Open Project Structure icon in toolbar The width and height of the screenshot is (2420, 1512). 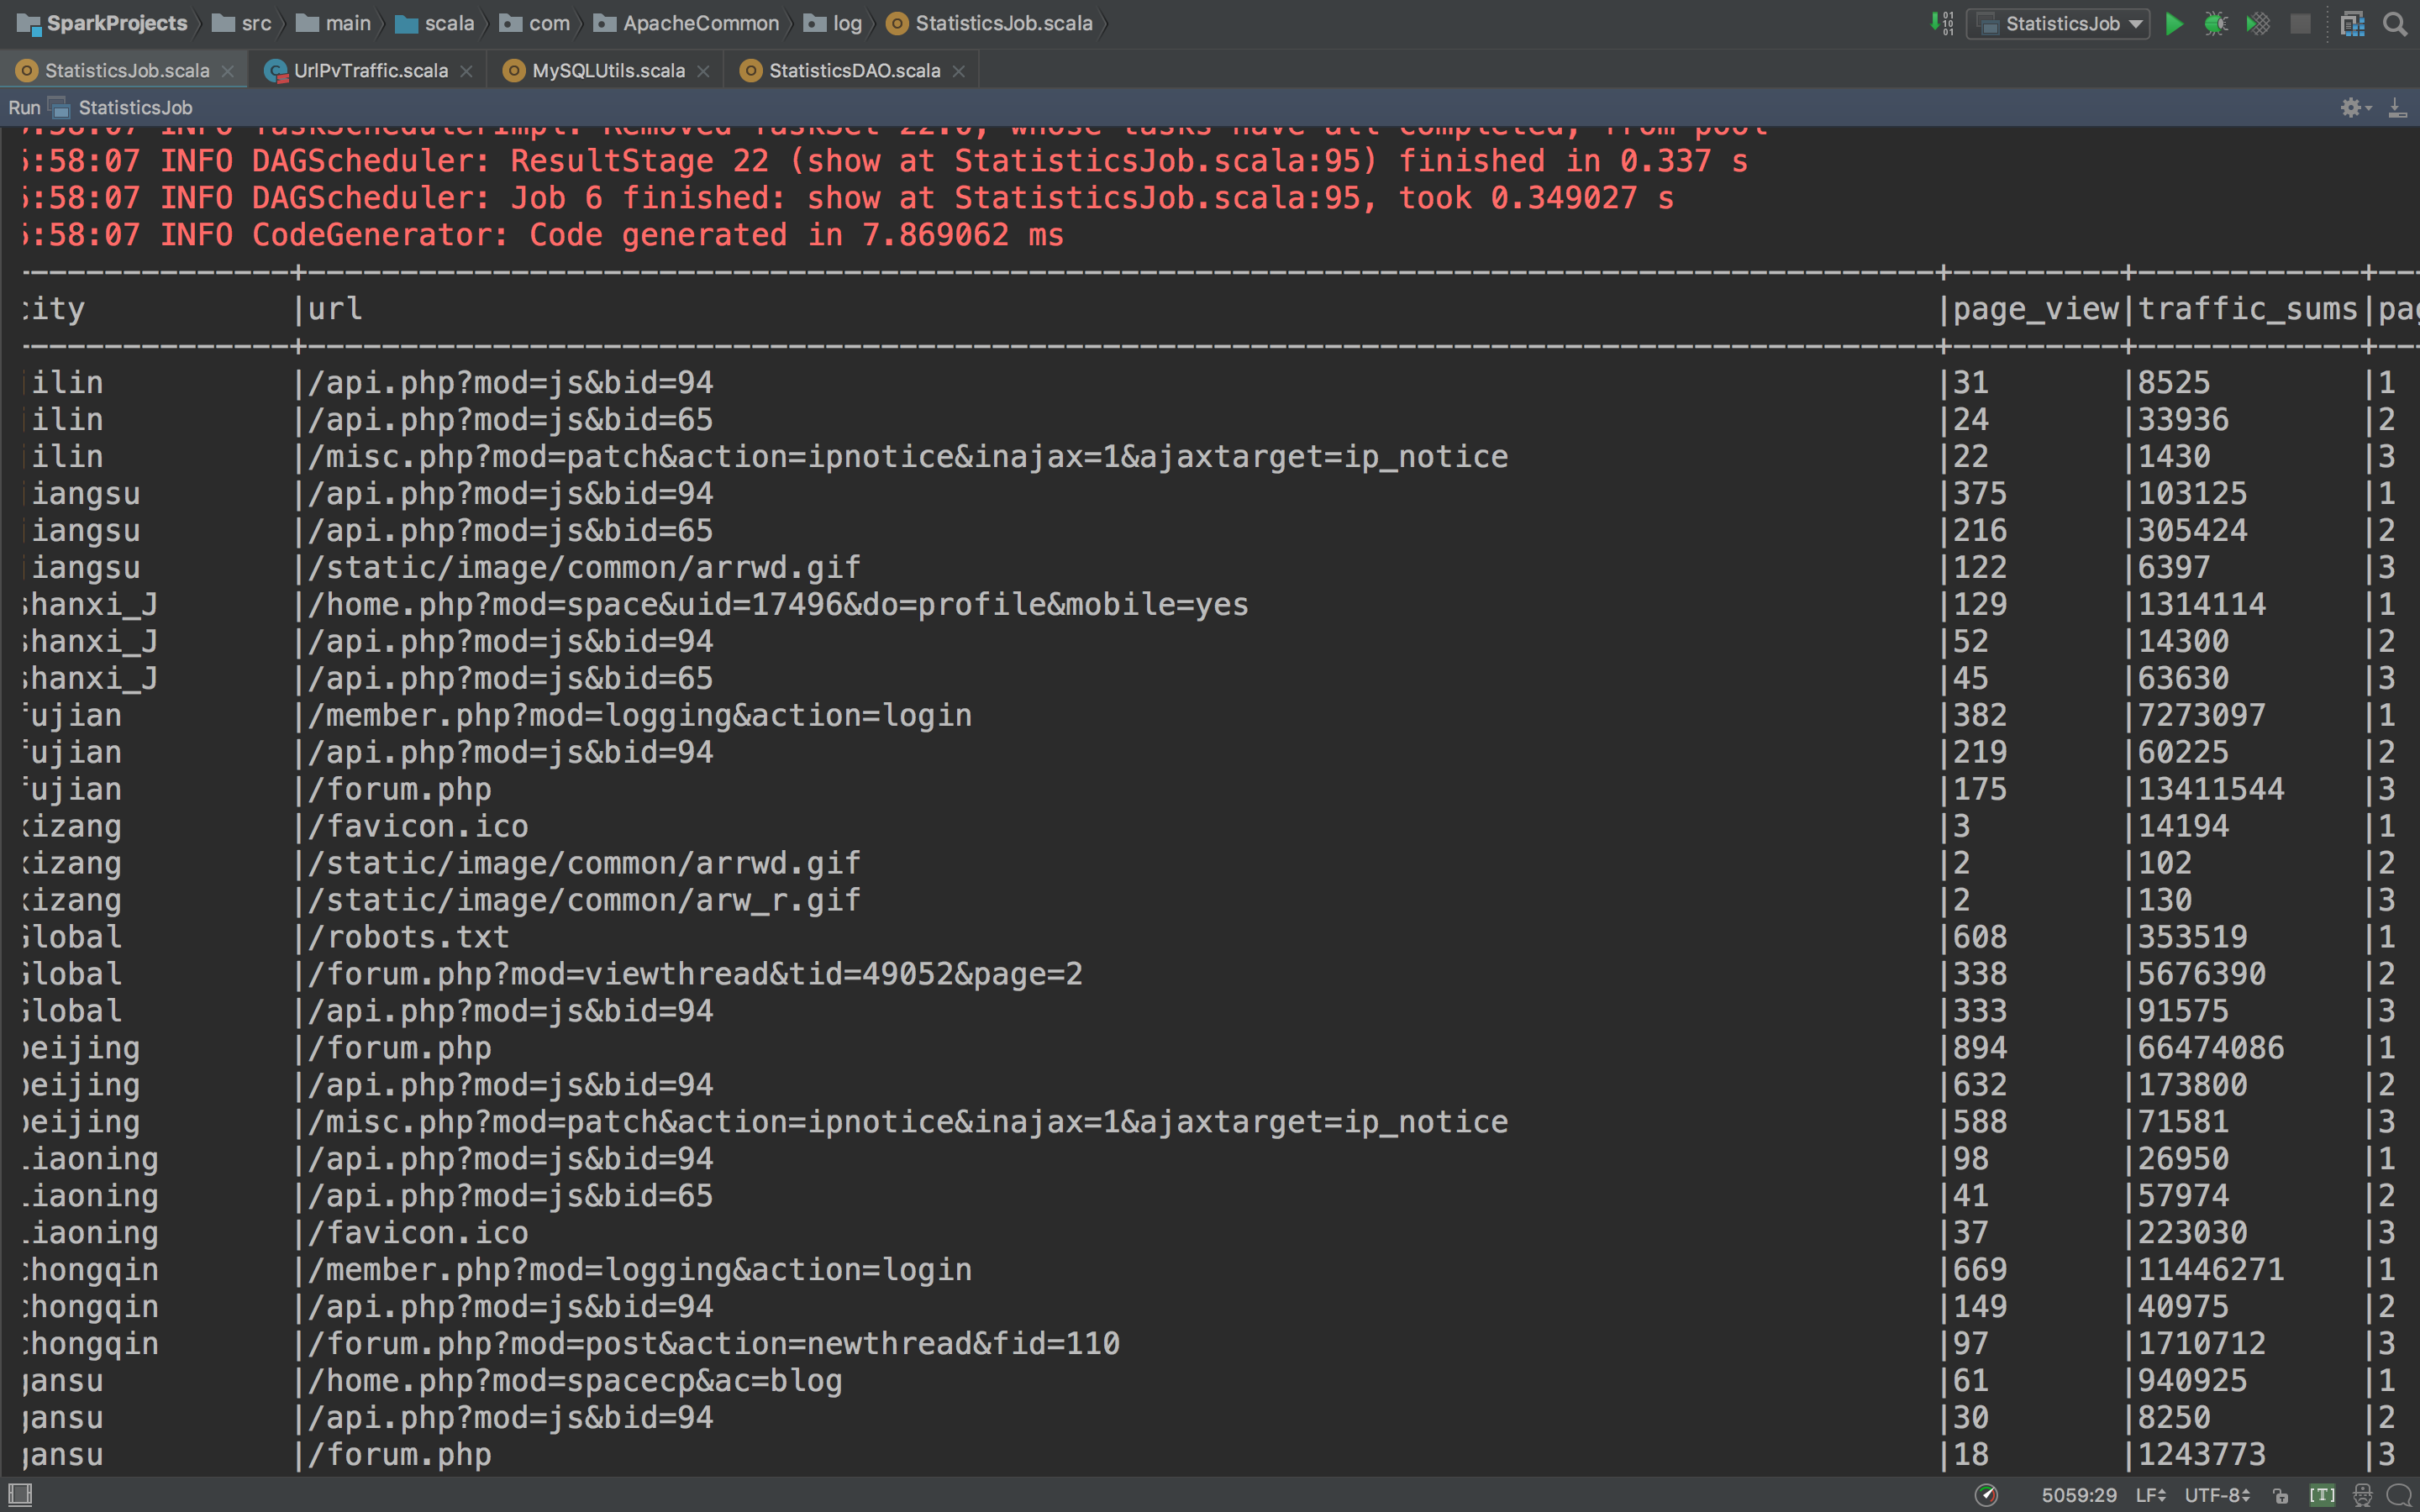(x=2352, y=23)
